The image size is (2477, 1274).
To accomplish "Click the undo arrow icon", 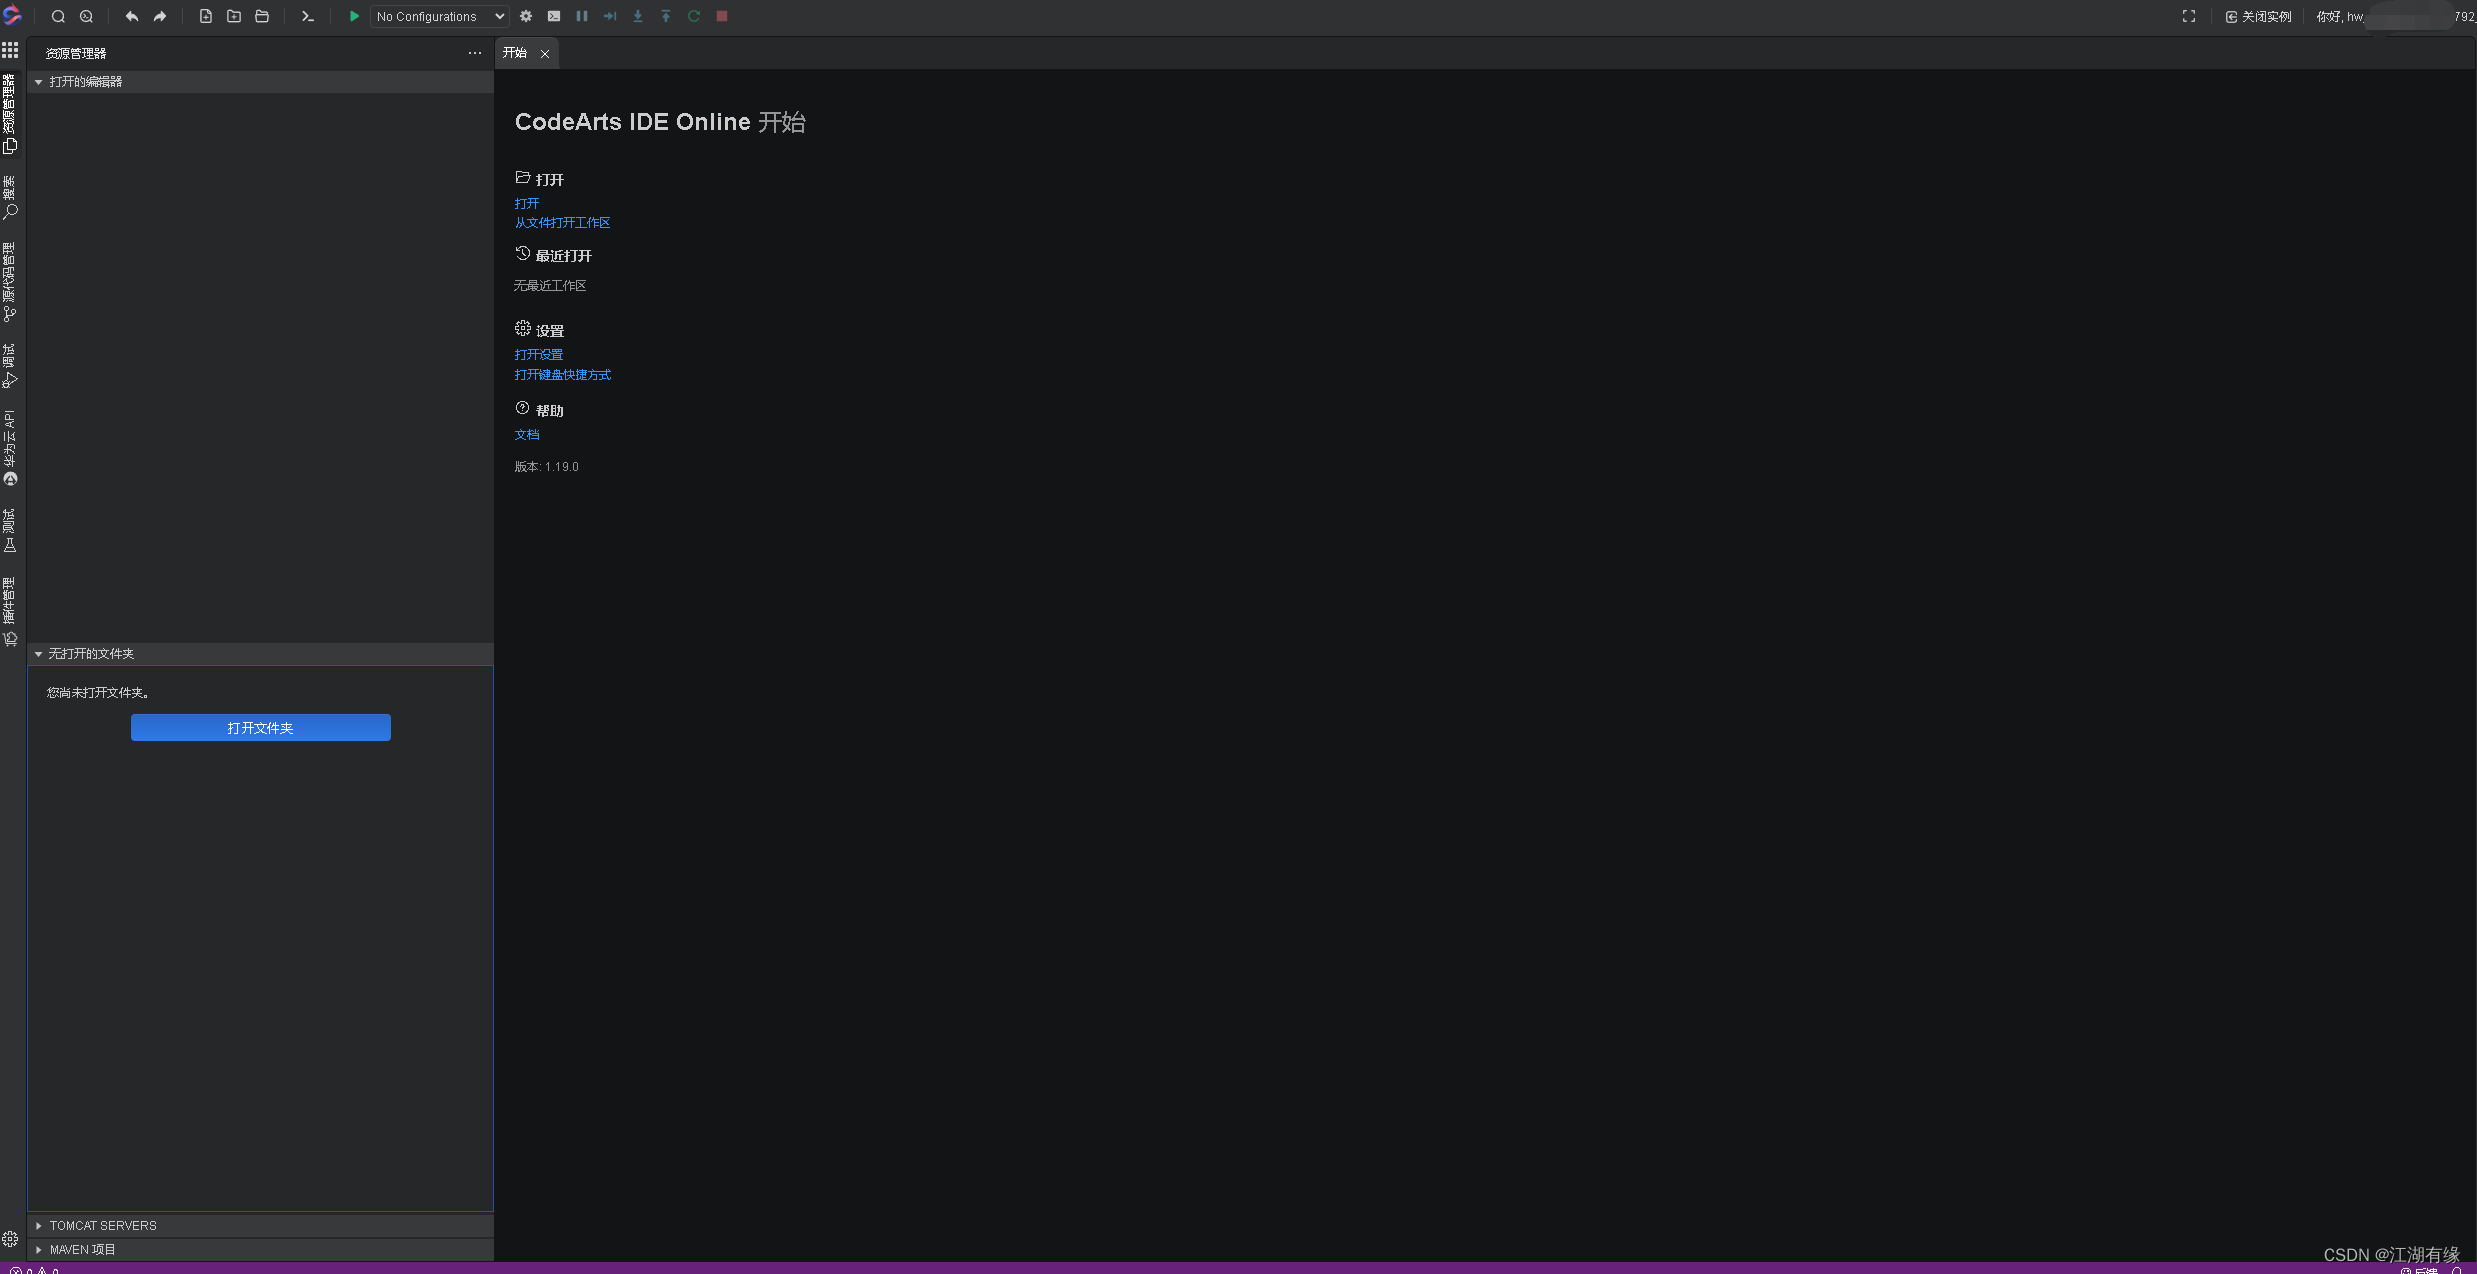I will point(131,16).
